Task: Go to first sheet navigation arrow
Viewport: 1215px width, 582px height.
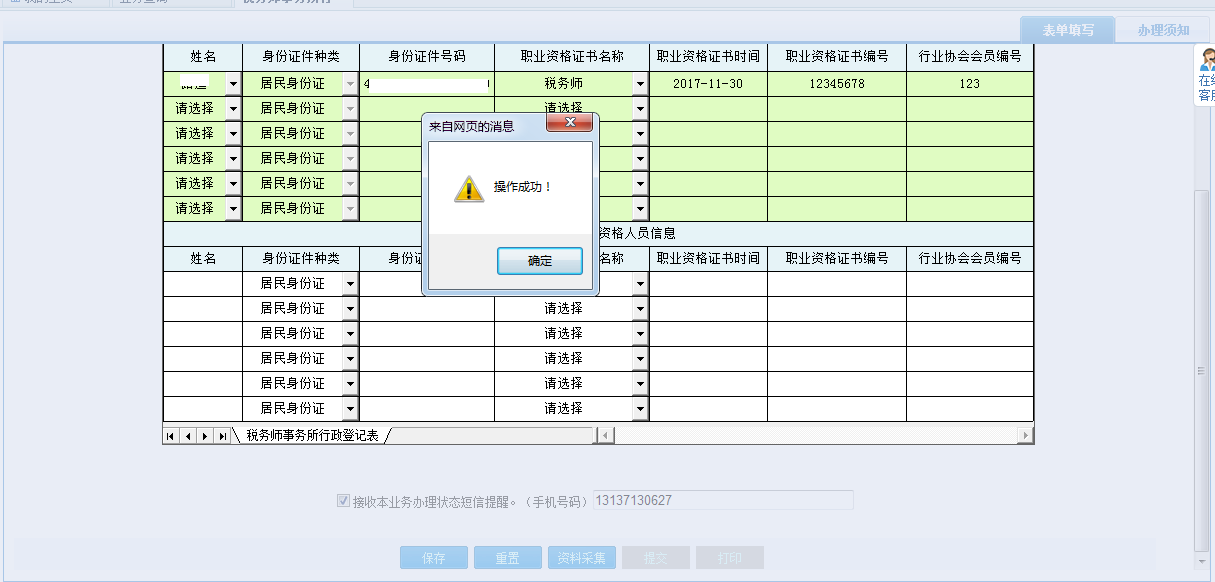Action: click(x=170, y=435)
